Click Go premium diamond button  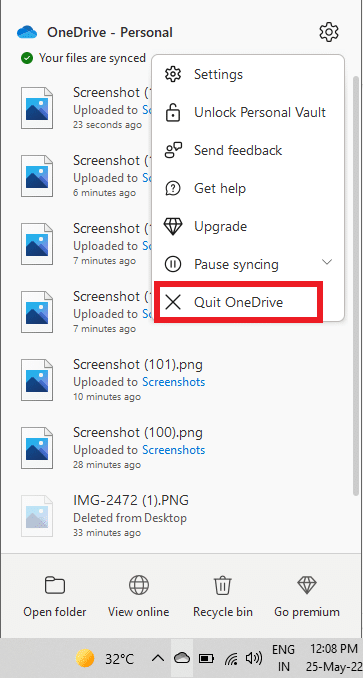[x=307, y=597]
